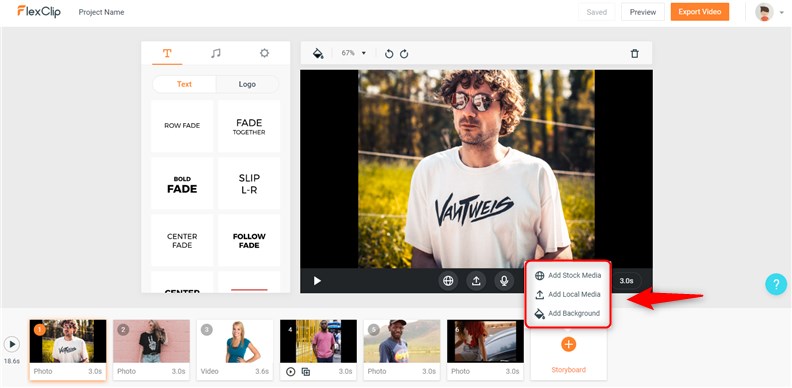Image resolution: width=792 pixels, height=388 pixels.
Task: Select the Text toggle option
Action: [184, 84]
